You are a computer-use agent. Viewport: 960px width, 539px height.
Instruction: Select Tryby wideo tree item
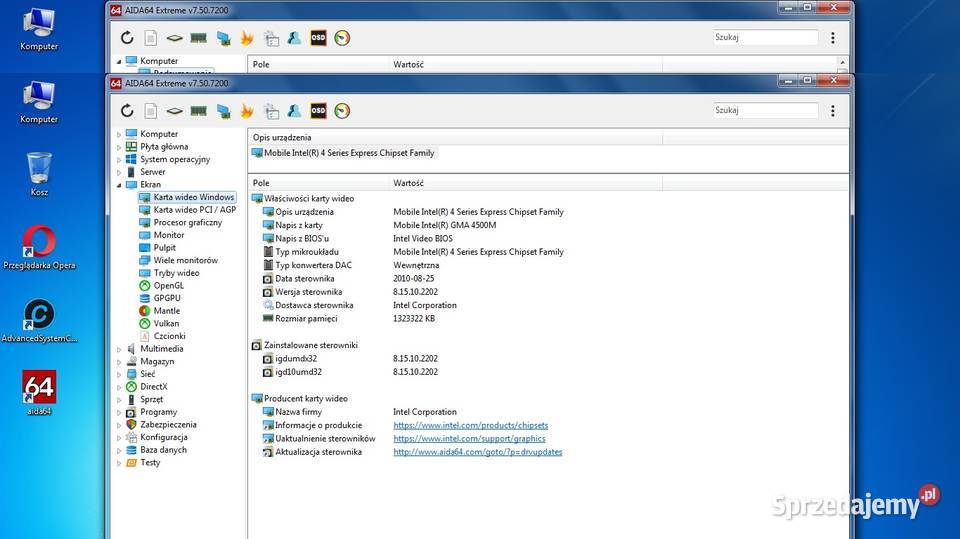point(176,273)
